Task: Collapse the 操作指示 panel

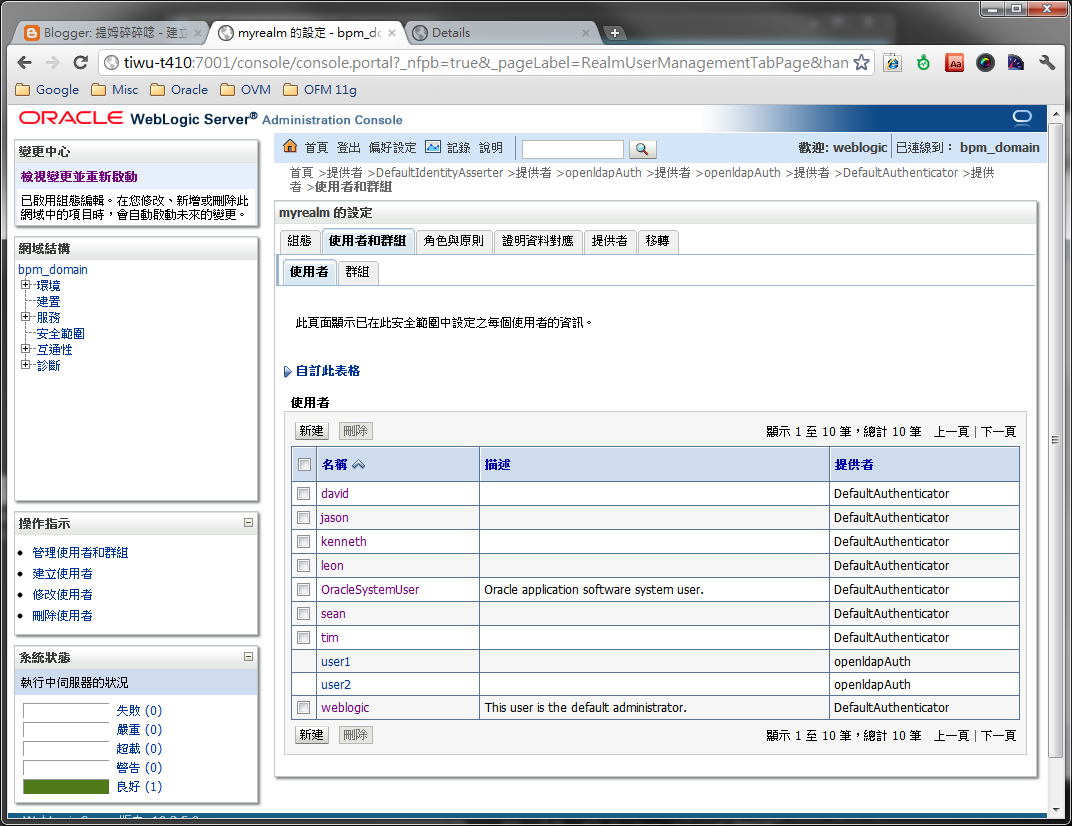Action: point(248,522)
